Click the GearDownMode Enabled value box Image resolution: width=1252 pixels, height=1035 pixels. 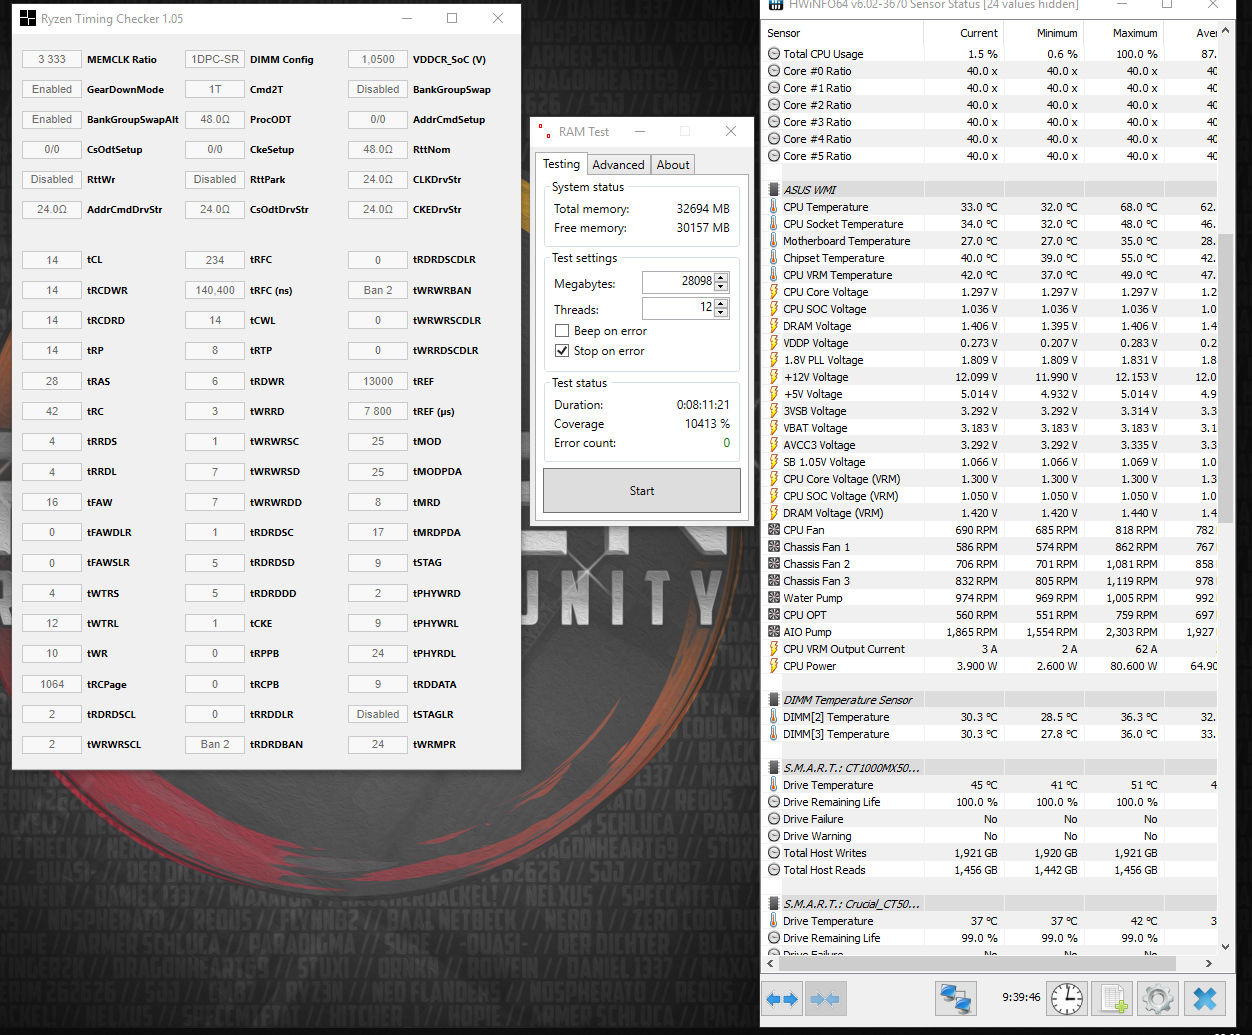coord(52,89)
